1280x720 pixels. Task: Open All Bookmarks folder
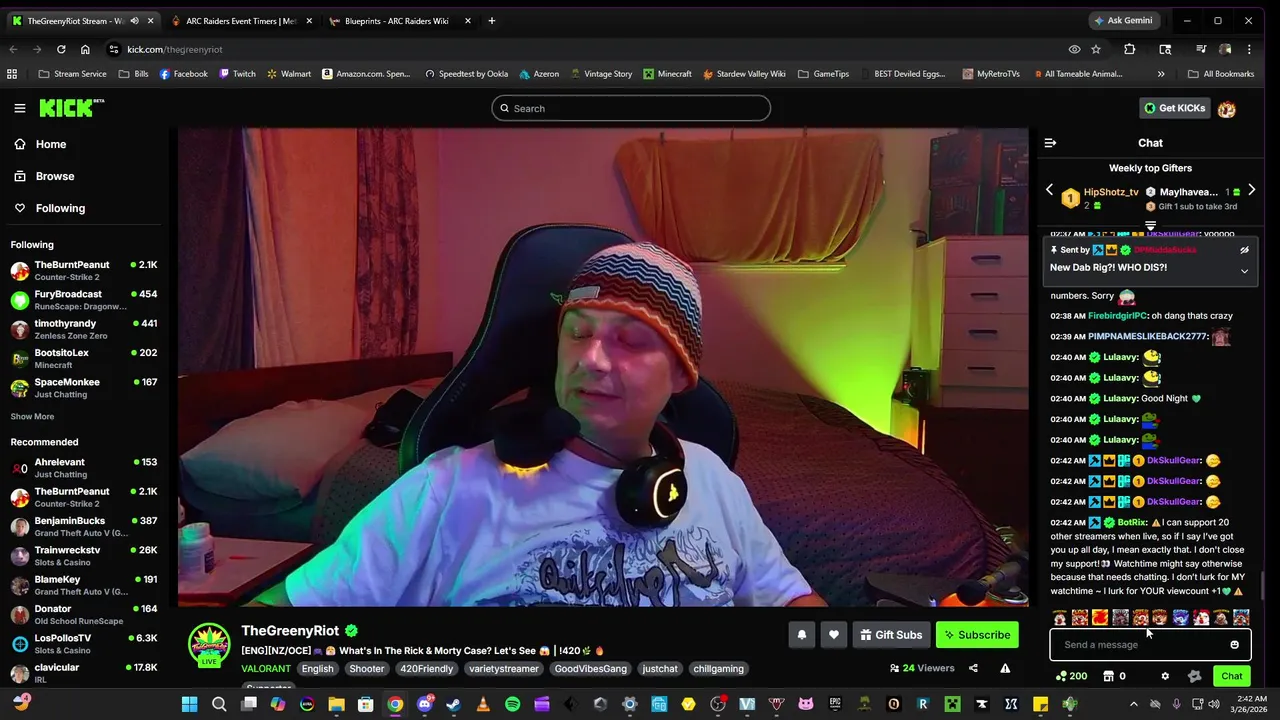tap(1220, 74)
